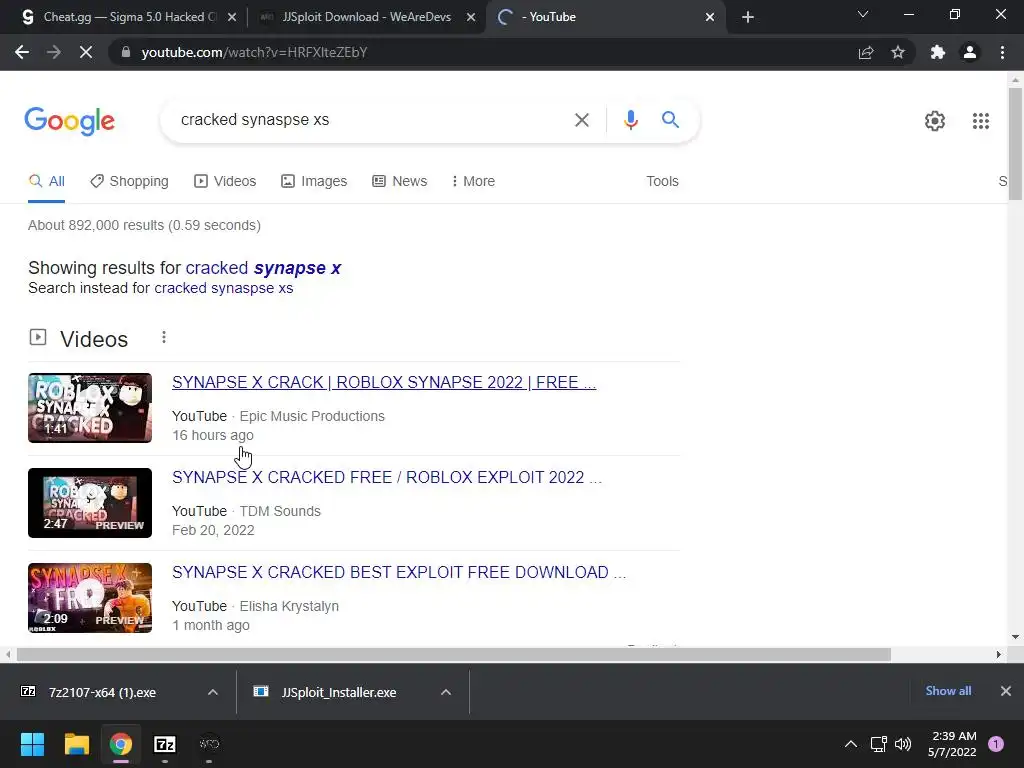Click the horizontal scrollbar right arrow
This screenshot has width=1024, height=768.
(999, 654)
